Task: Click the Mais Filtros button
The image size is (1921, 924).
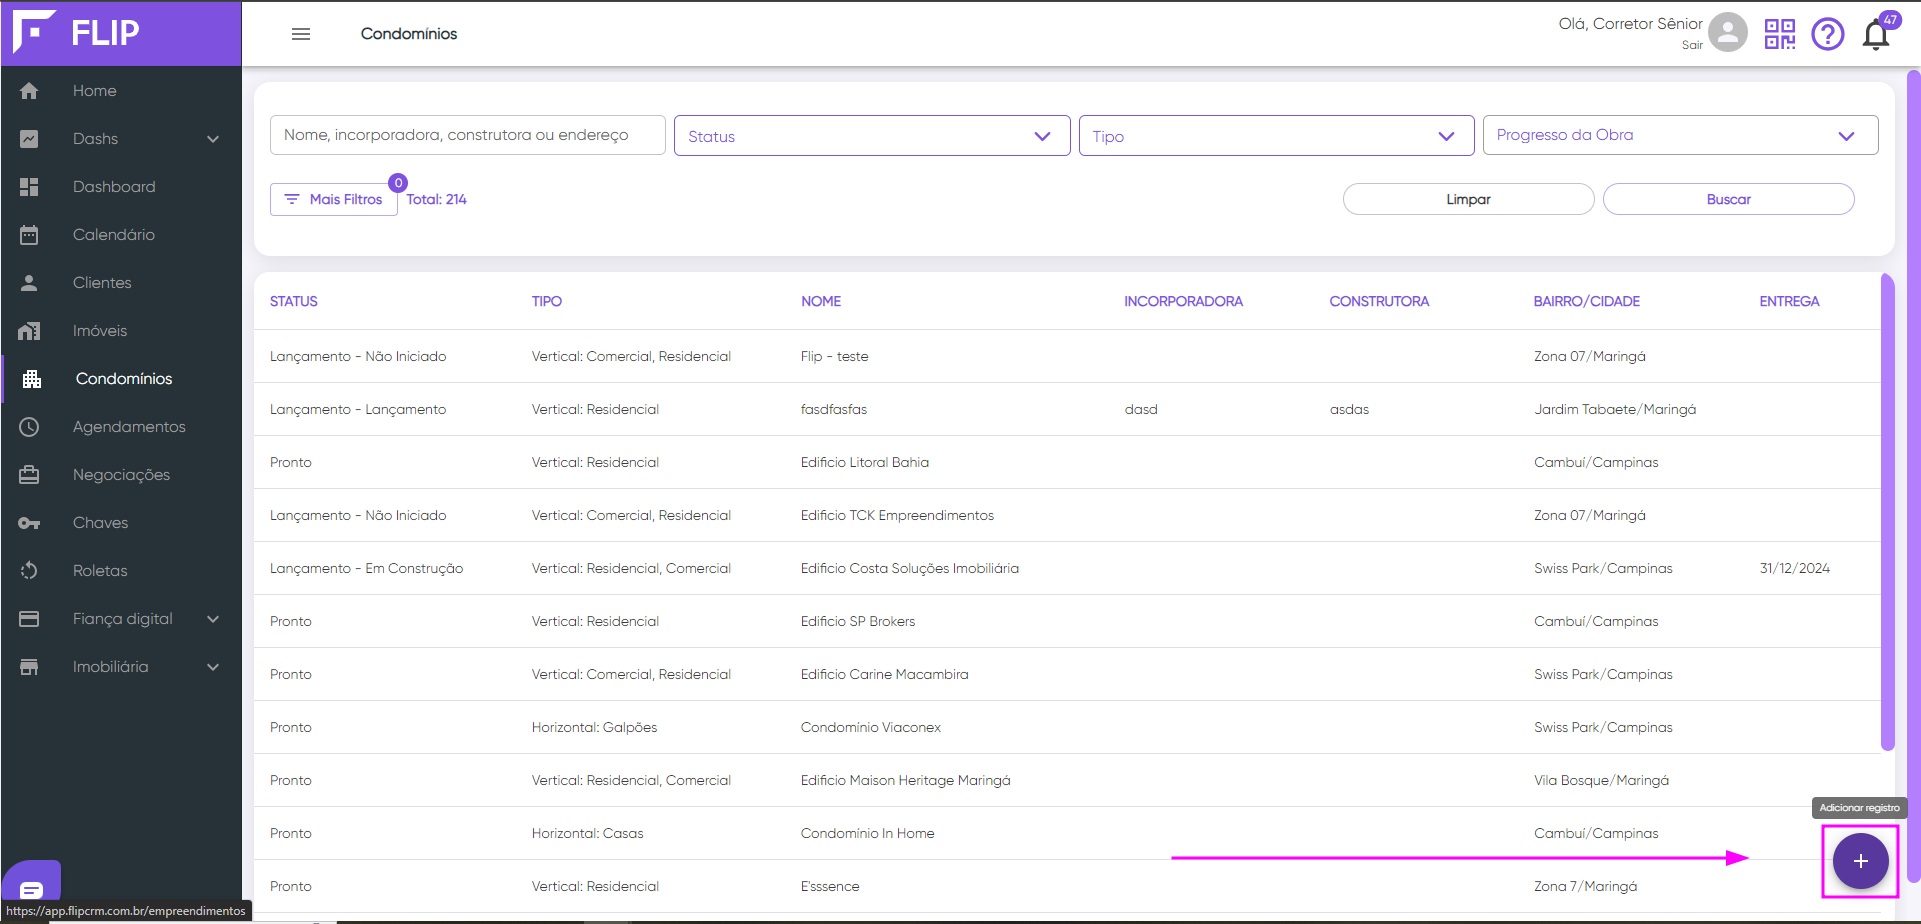Action: 334,199
